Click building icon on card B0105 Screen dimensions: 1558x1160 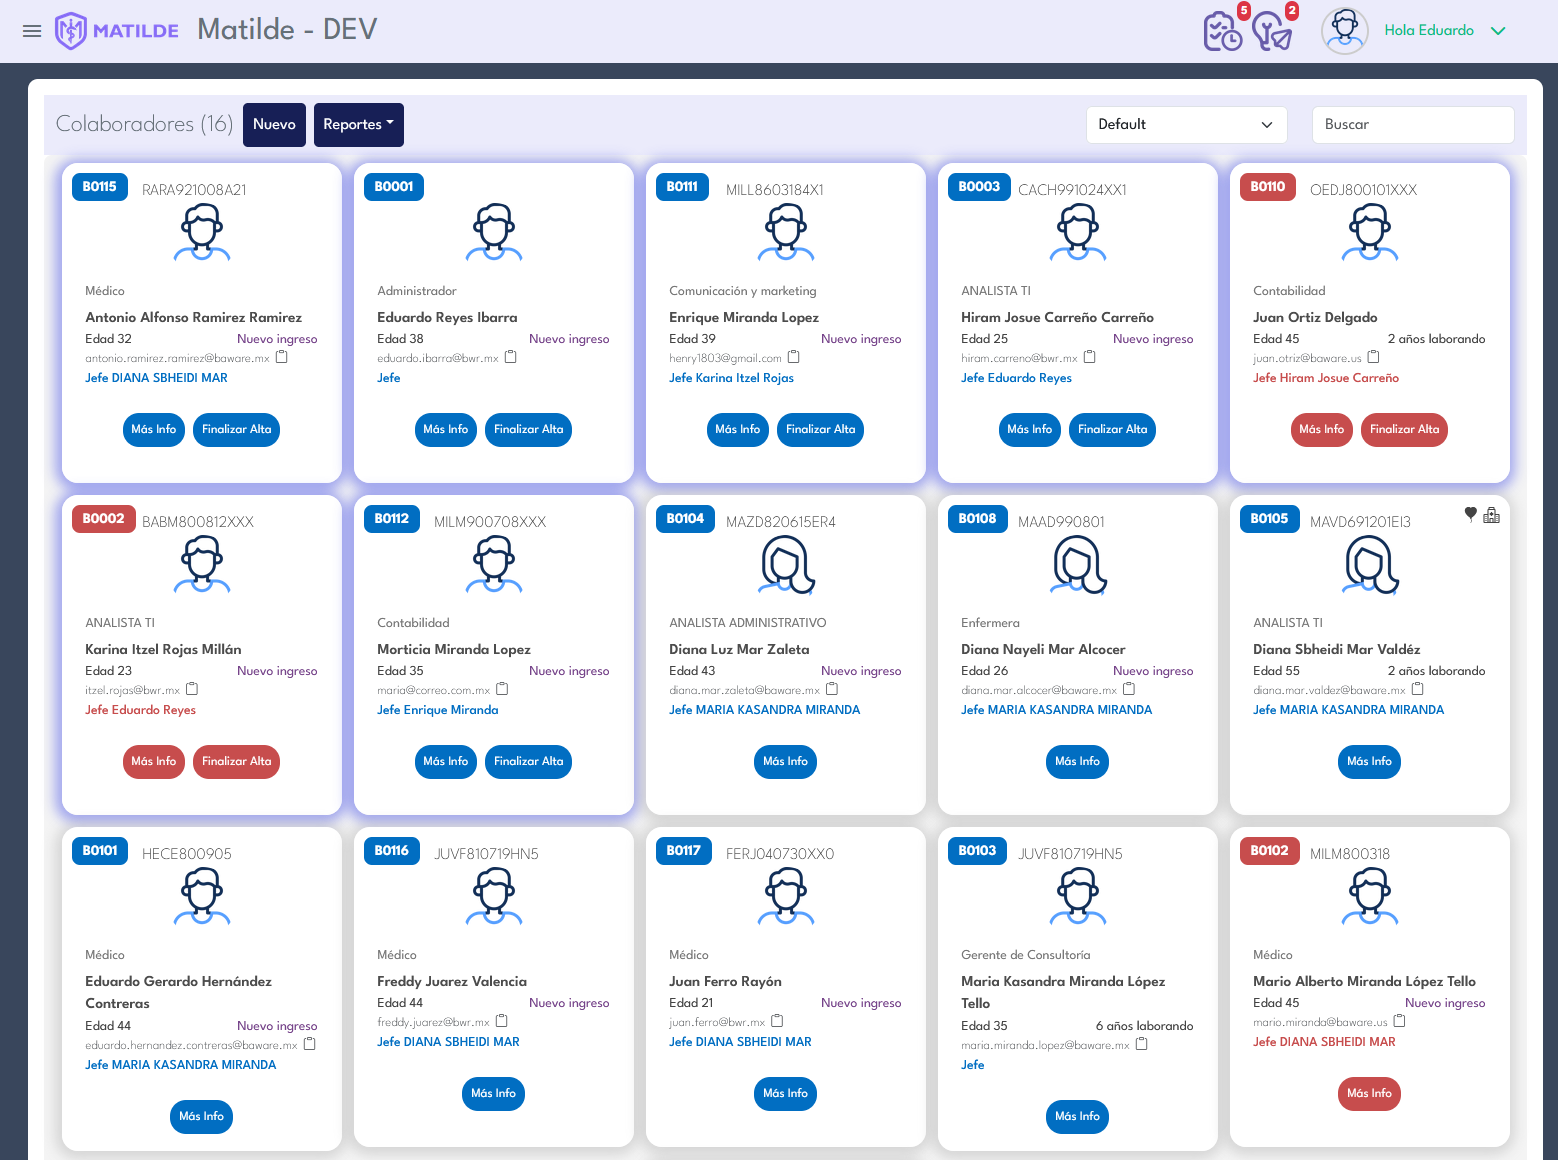(x=1491, y=515)
